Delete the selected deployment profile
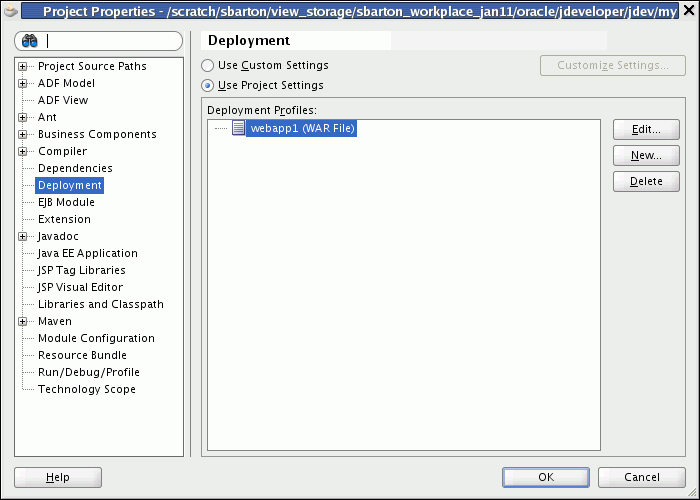Image resolution: width=700 pixels, height=500 pixels. (646, 181)
